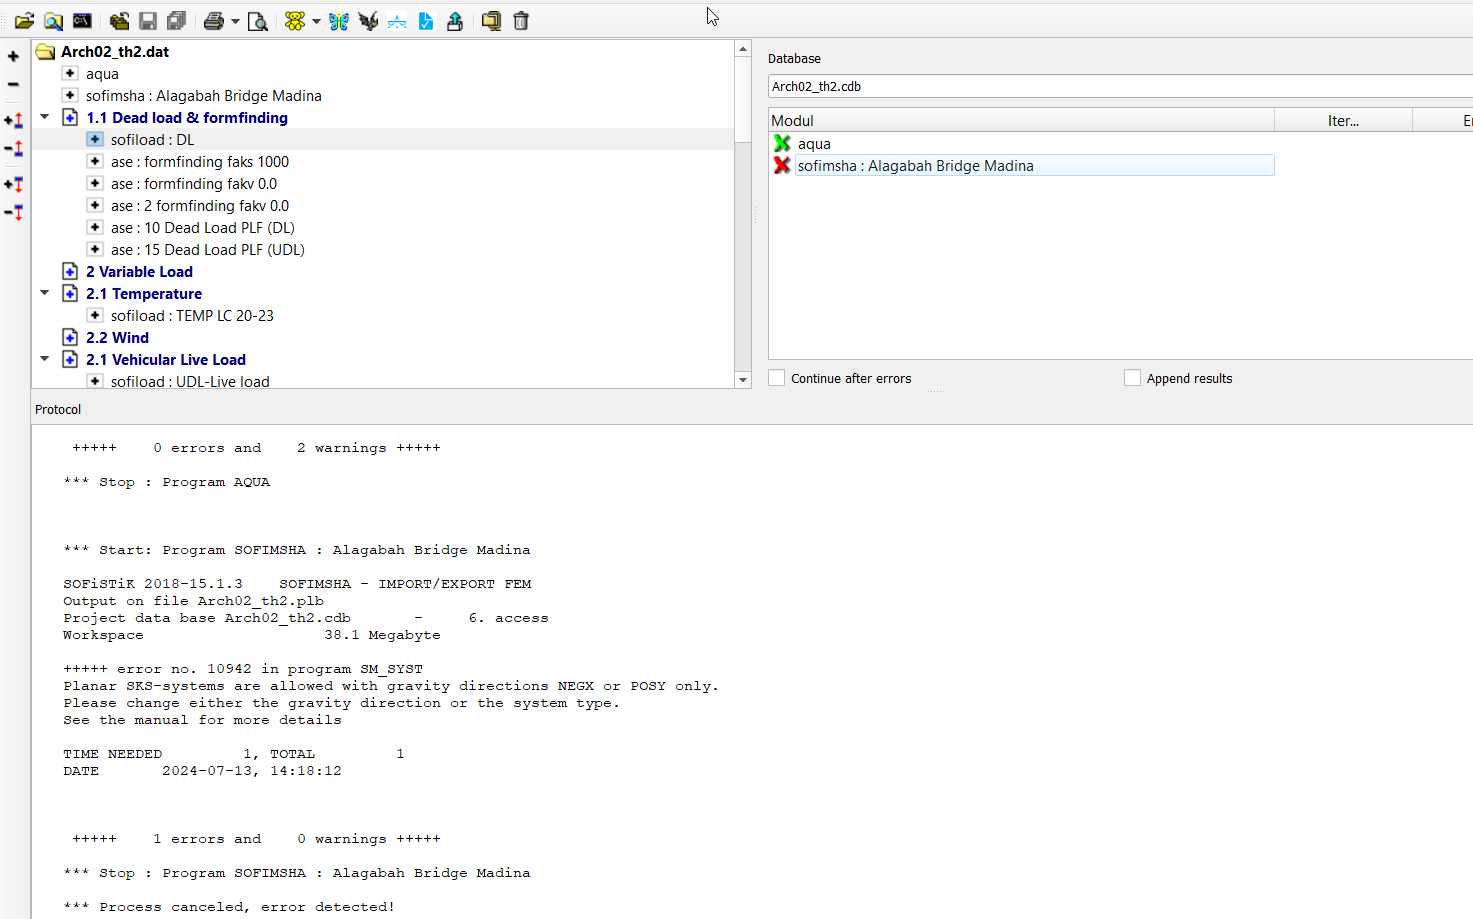Select the 2 Variable Load tree item
This screenshot has width=1473, height=919.
click(139, 272)
